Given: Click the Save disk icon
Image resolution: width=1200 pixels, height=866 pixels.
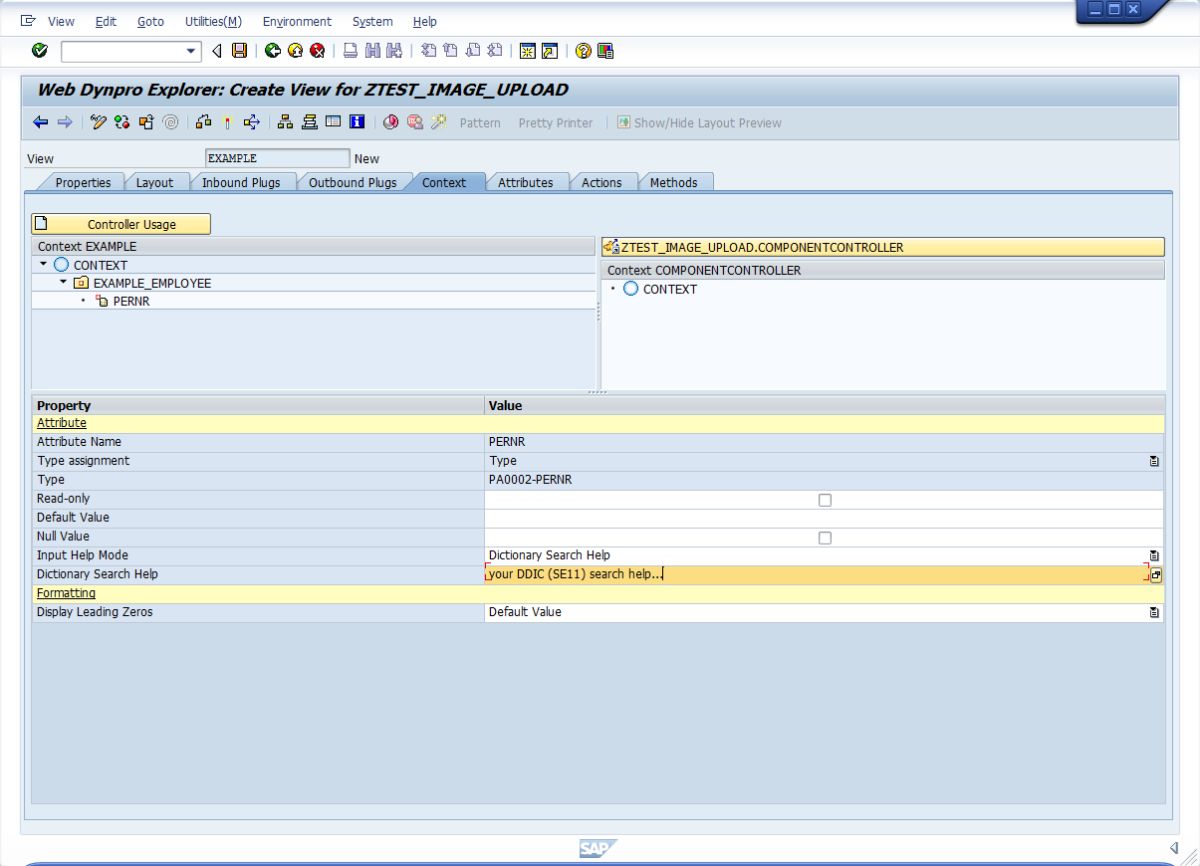Looking at the screenshot, I should click(x=239, y=51).
